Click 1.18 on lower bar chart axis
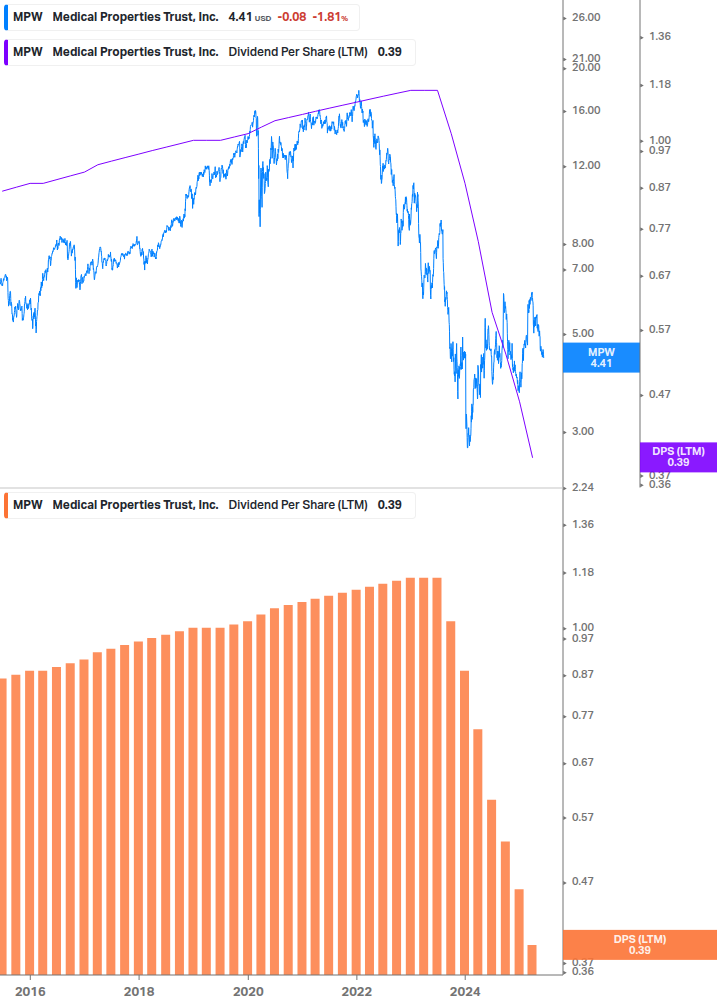 (583, 572)
